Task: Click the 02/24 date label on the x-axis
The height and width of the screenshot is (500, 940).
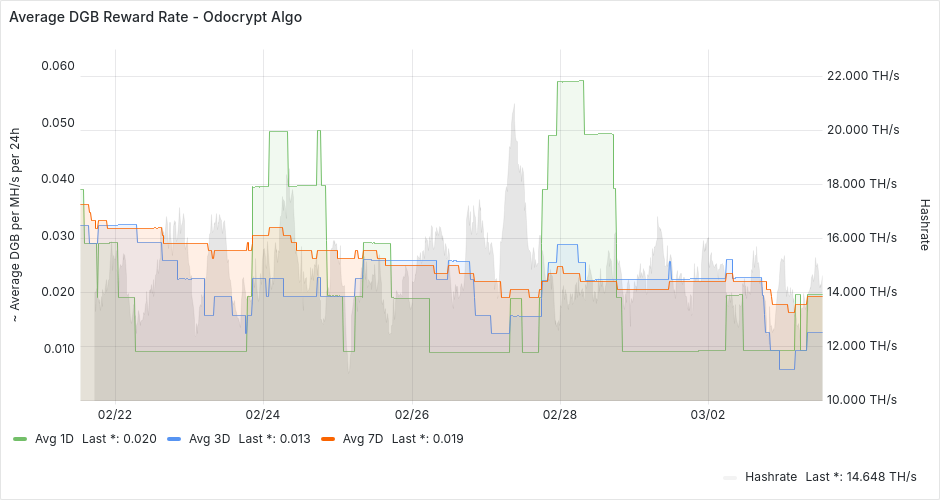Action: 263,414
